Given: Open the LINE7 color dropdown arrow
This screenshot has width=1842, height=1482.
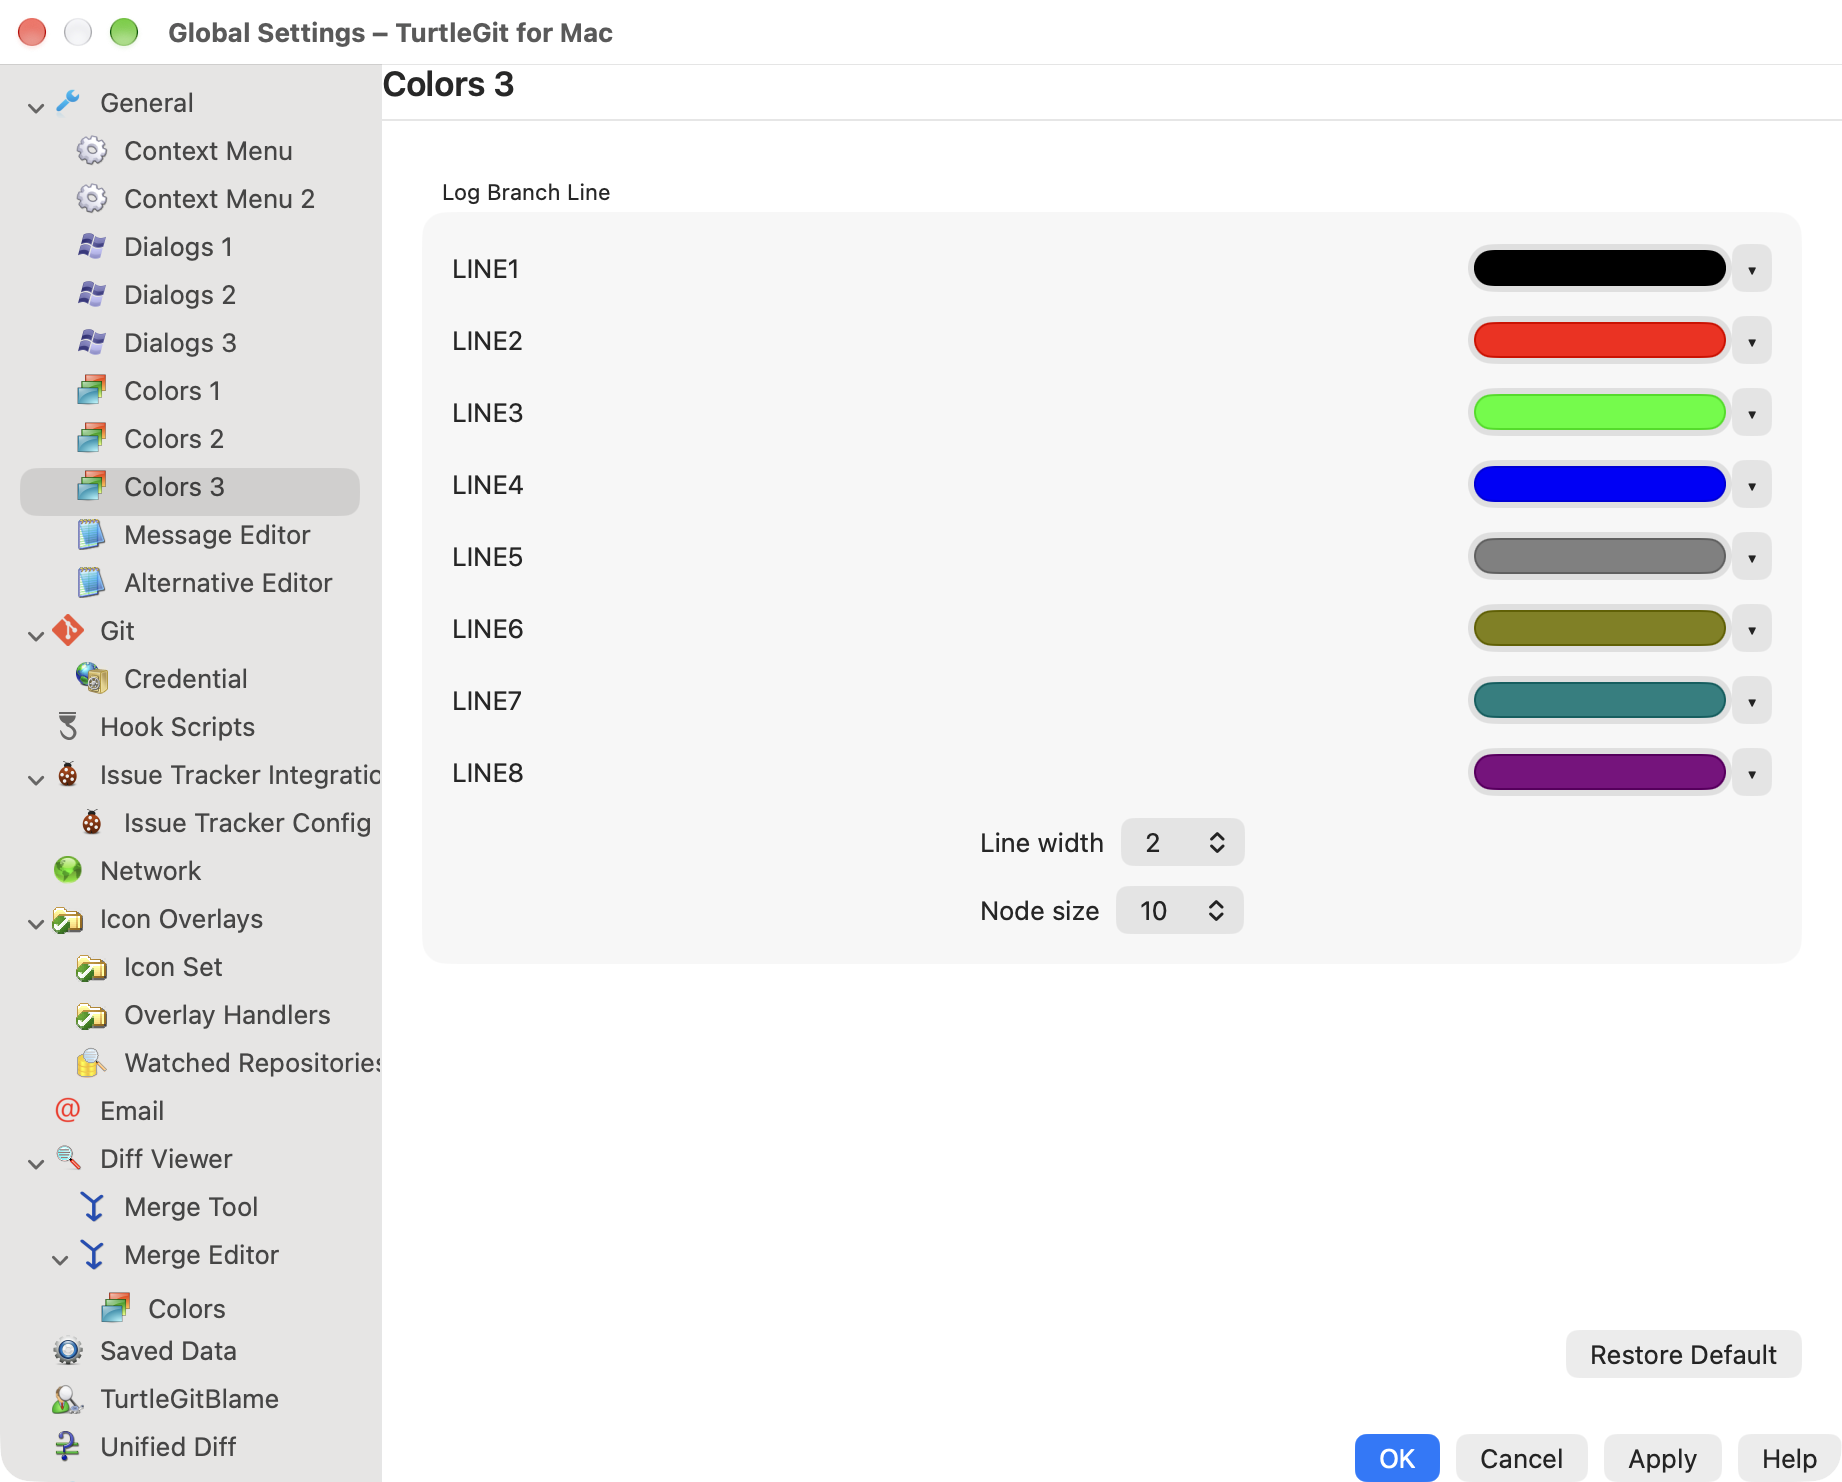Looking at the screenshot, I should tap(1752, 701).
